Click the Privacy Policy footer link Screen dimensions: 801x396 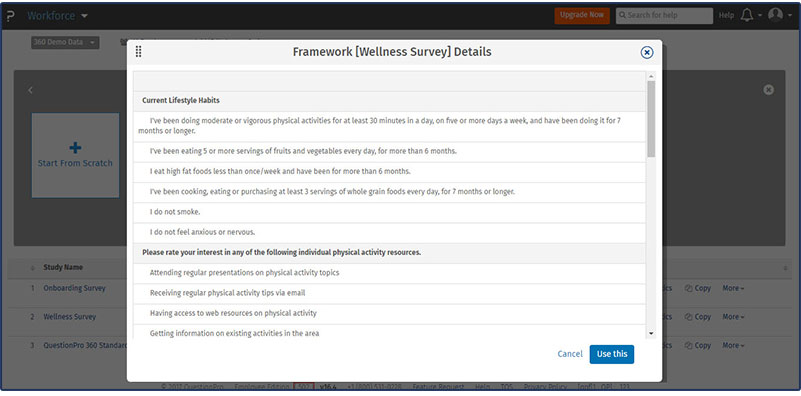click(x=545, y=387)
